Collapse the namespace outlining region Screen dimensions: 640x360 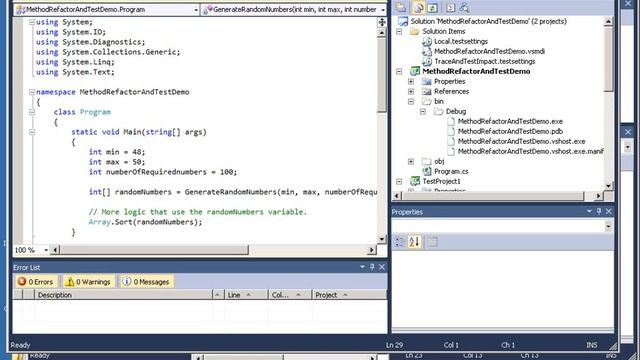point(32,92)
